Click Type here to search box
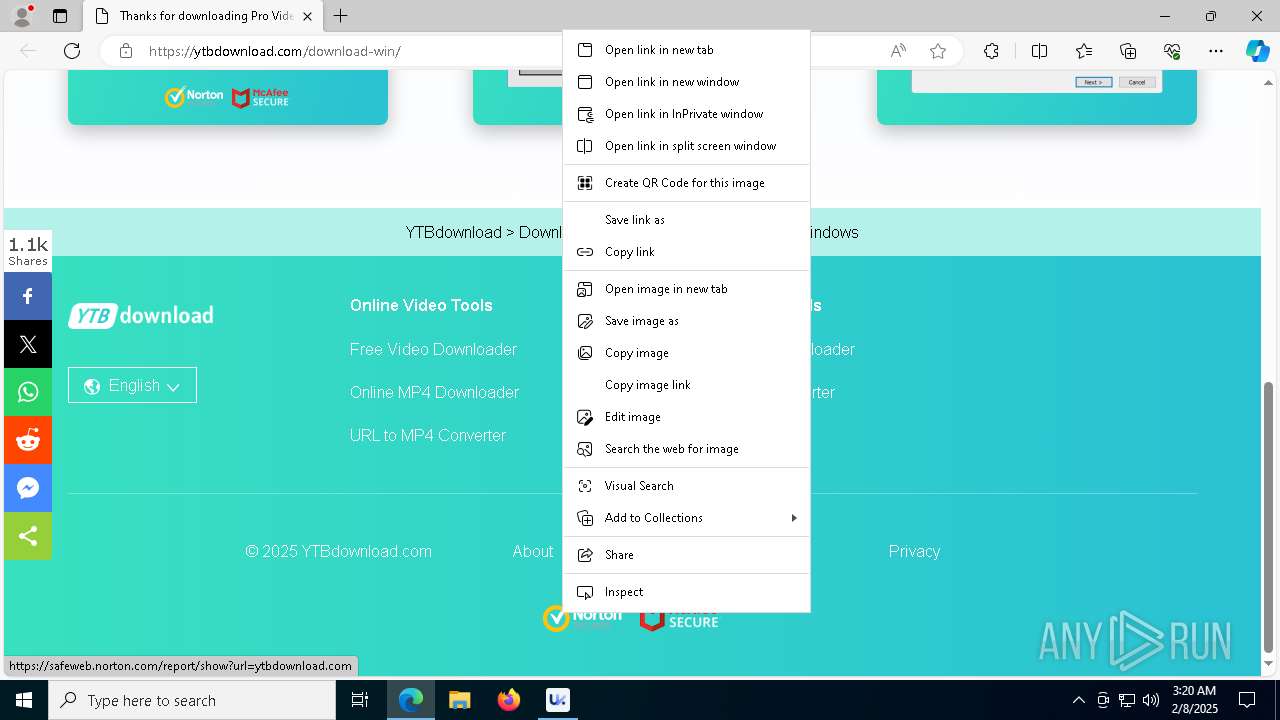This screenshot has width=1280, height=720. [x=192, y=700]
